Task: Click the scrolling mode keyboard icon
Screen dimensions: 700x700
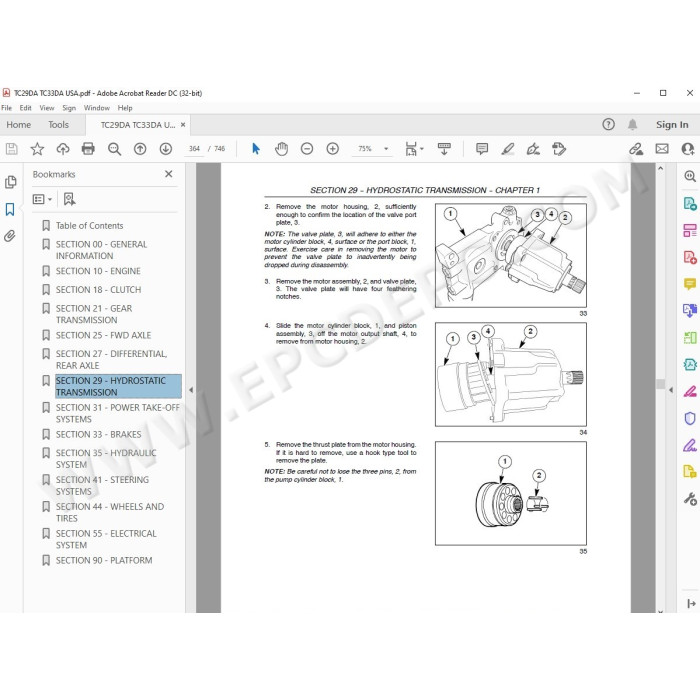Action: (x=444, y=149)
